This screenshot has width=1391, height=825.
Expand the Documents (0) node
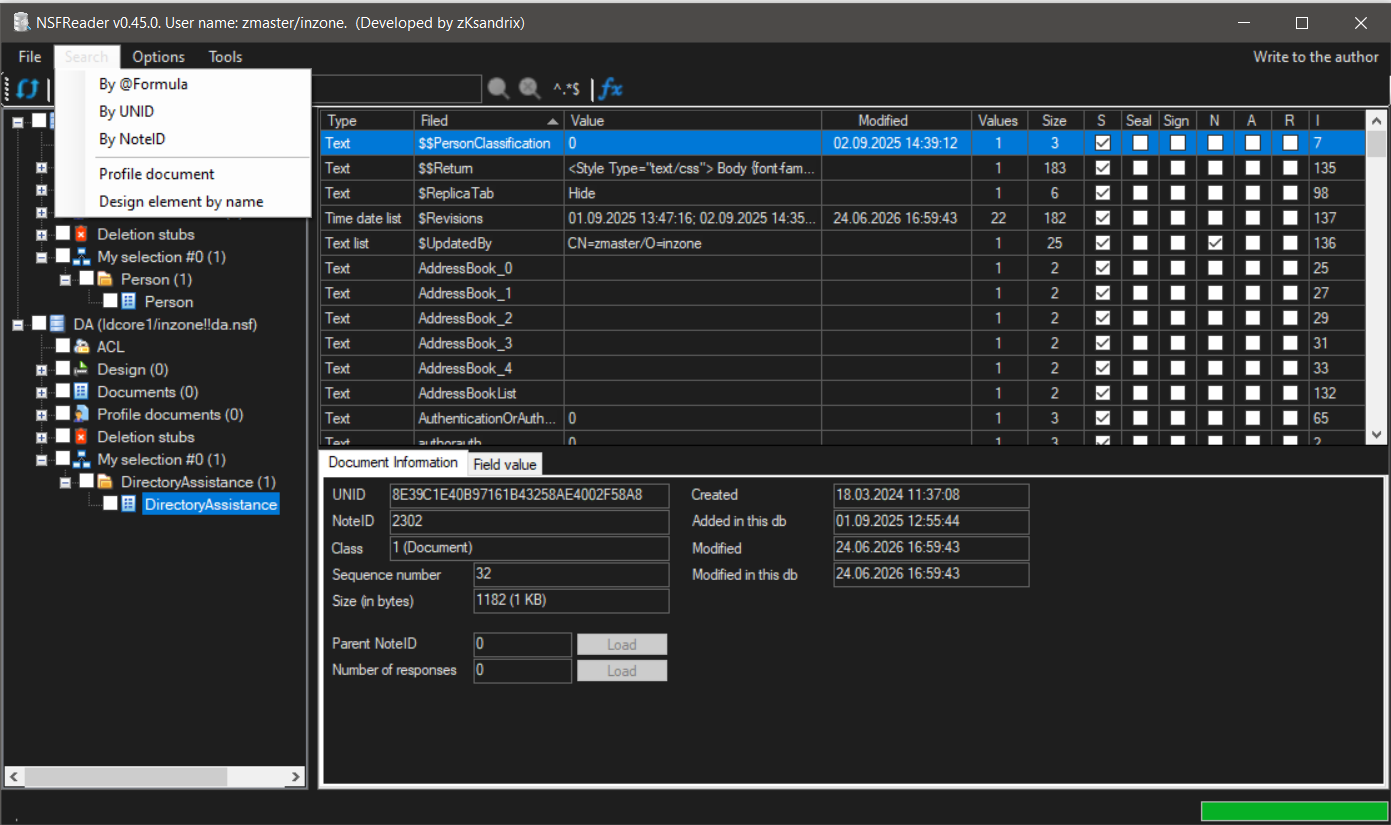point(41,392)
